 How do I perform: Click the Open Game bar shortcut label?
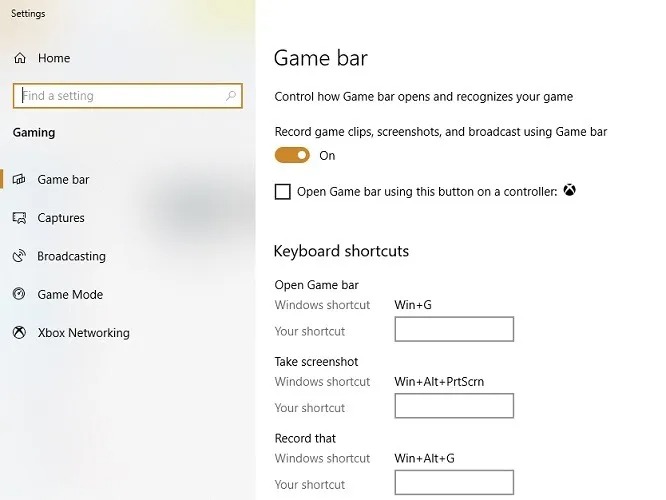coord(316,285)
